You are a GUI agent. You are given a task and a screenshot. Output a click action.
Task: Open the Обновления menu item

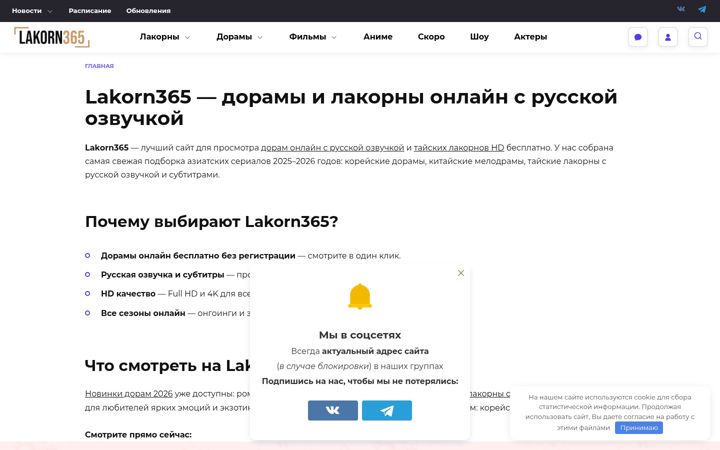pos(148,11)
